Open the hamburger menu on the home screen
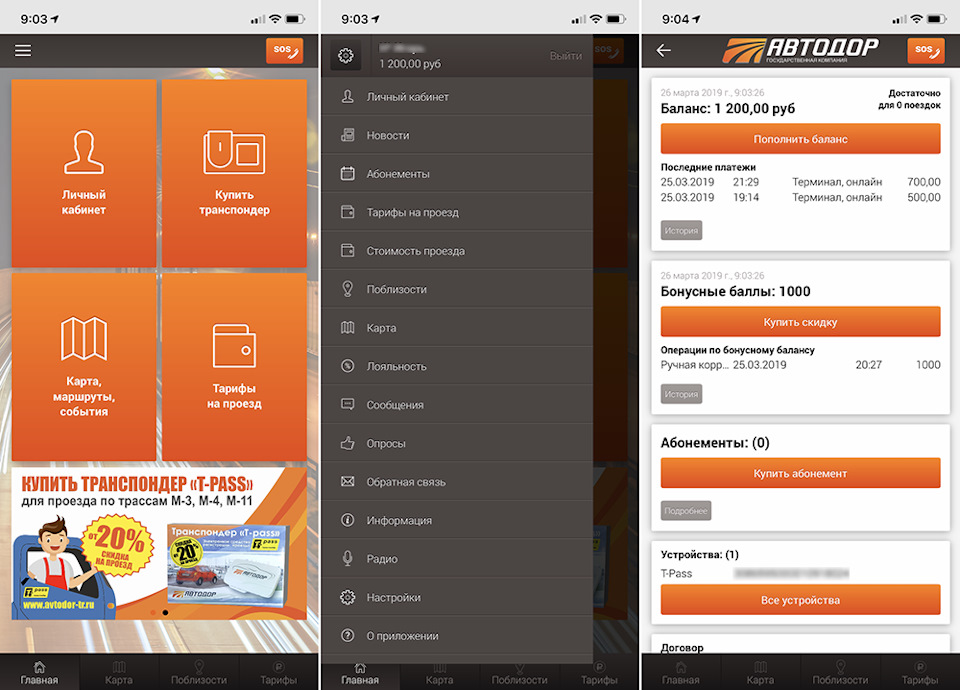Viewport: 960px width, 690px height. point(23,51)
